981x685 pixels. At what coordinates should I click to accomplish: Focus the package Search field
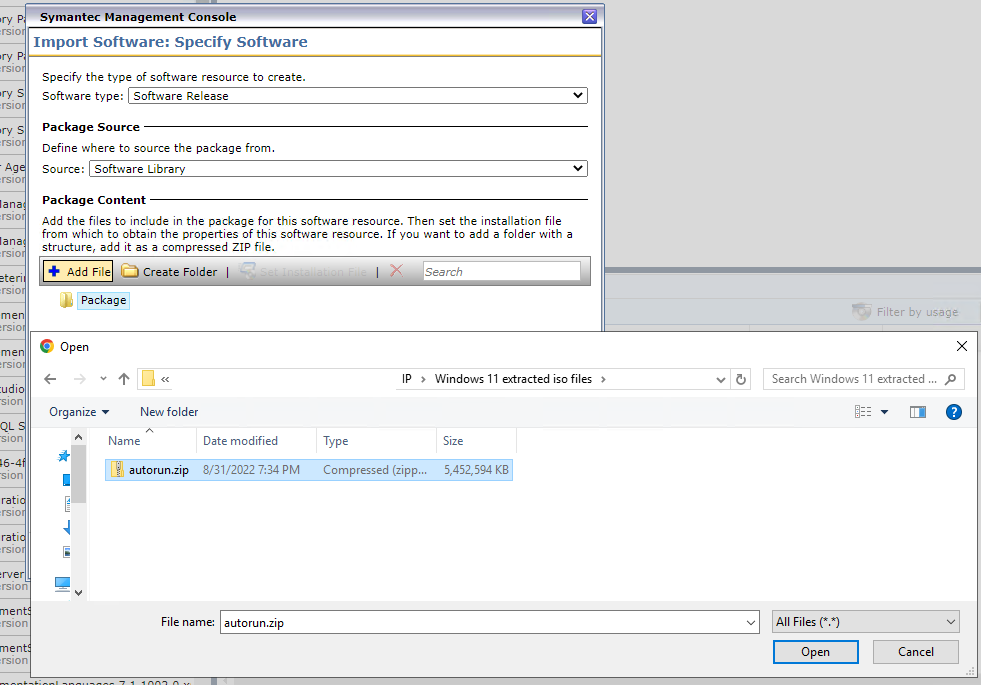tap(502, 271)
